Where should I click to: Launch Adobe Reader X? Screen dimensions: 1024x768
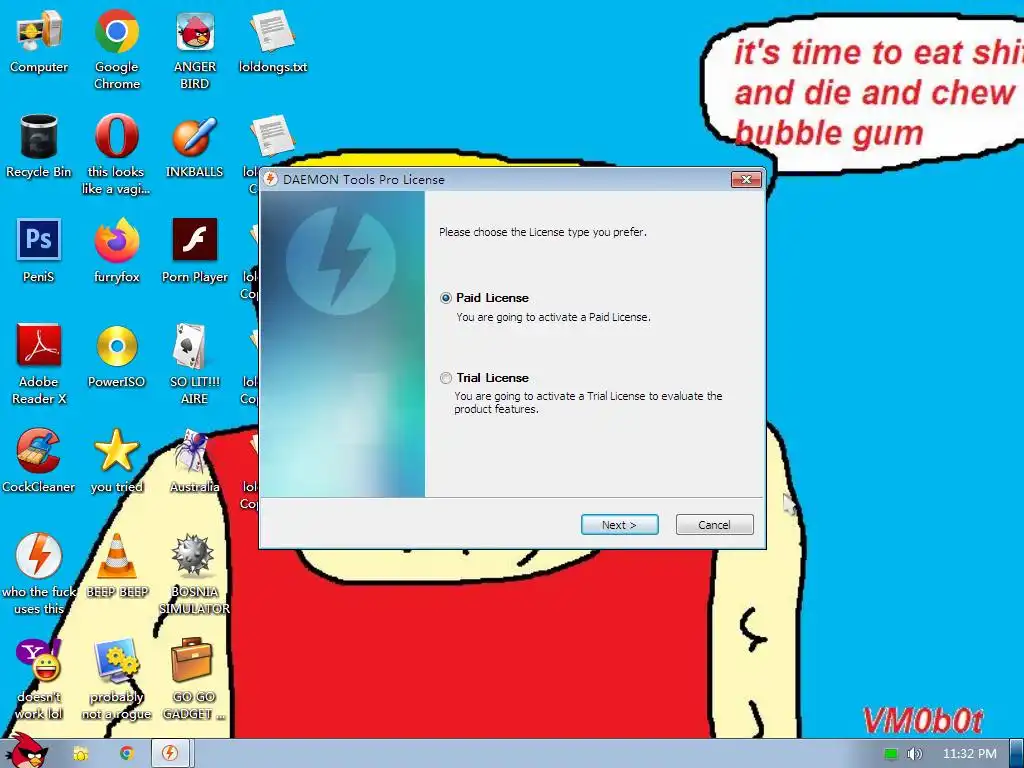pyautogui.click(x=39, y=345)
